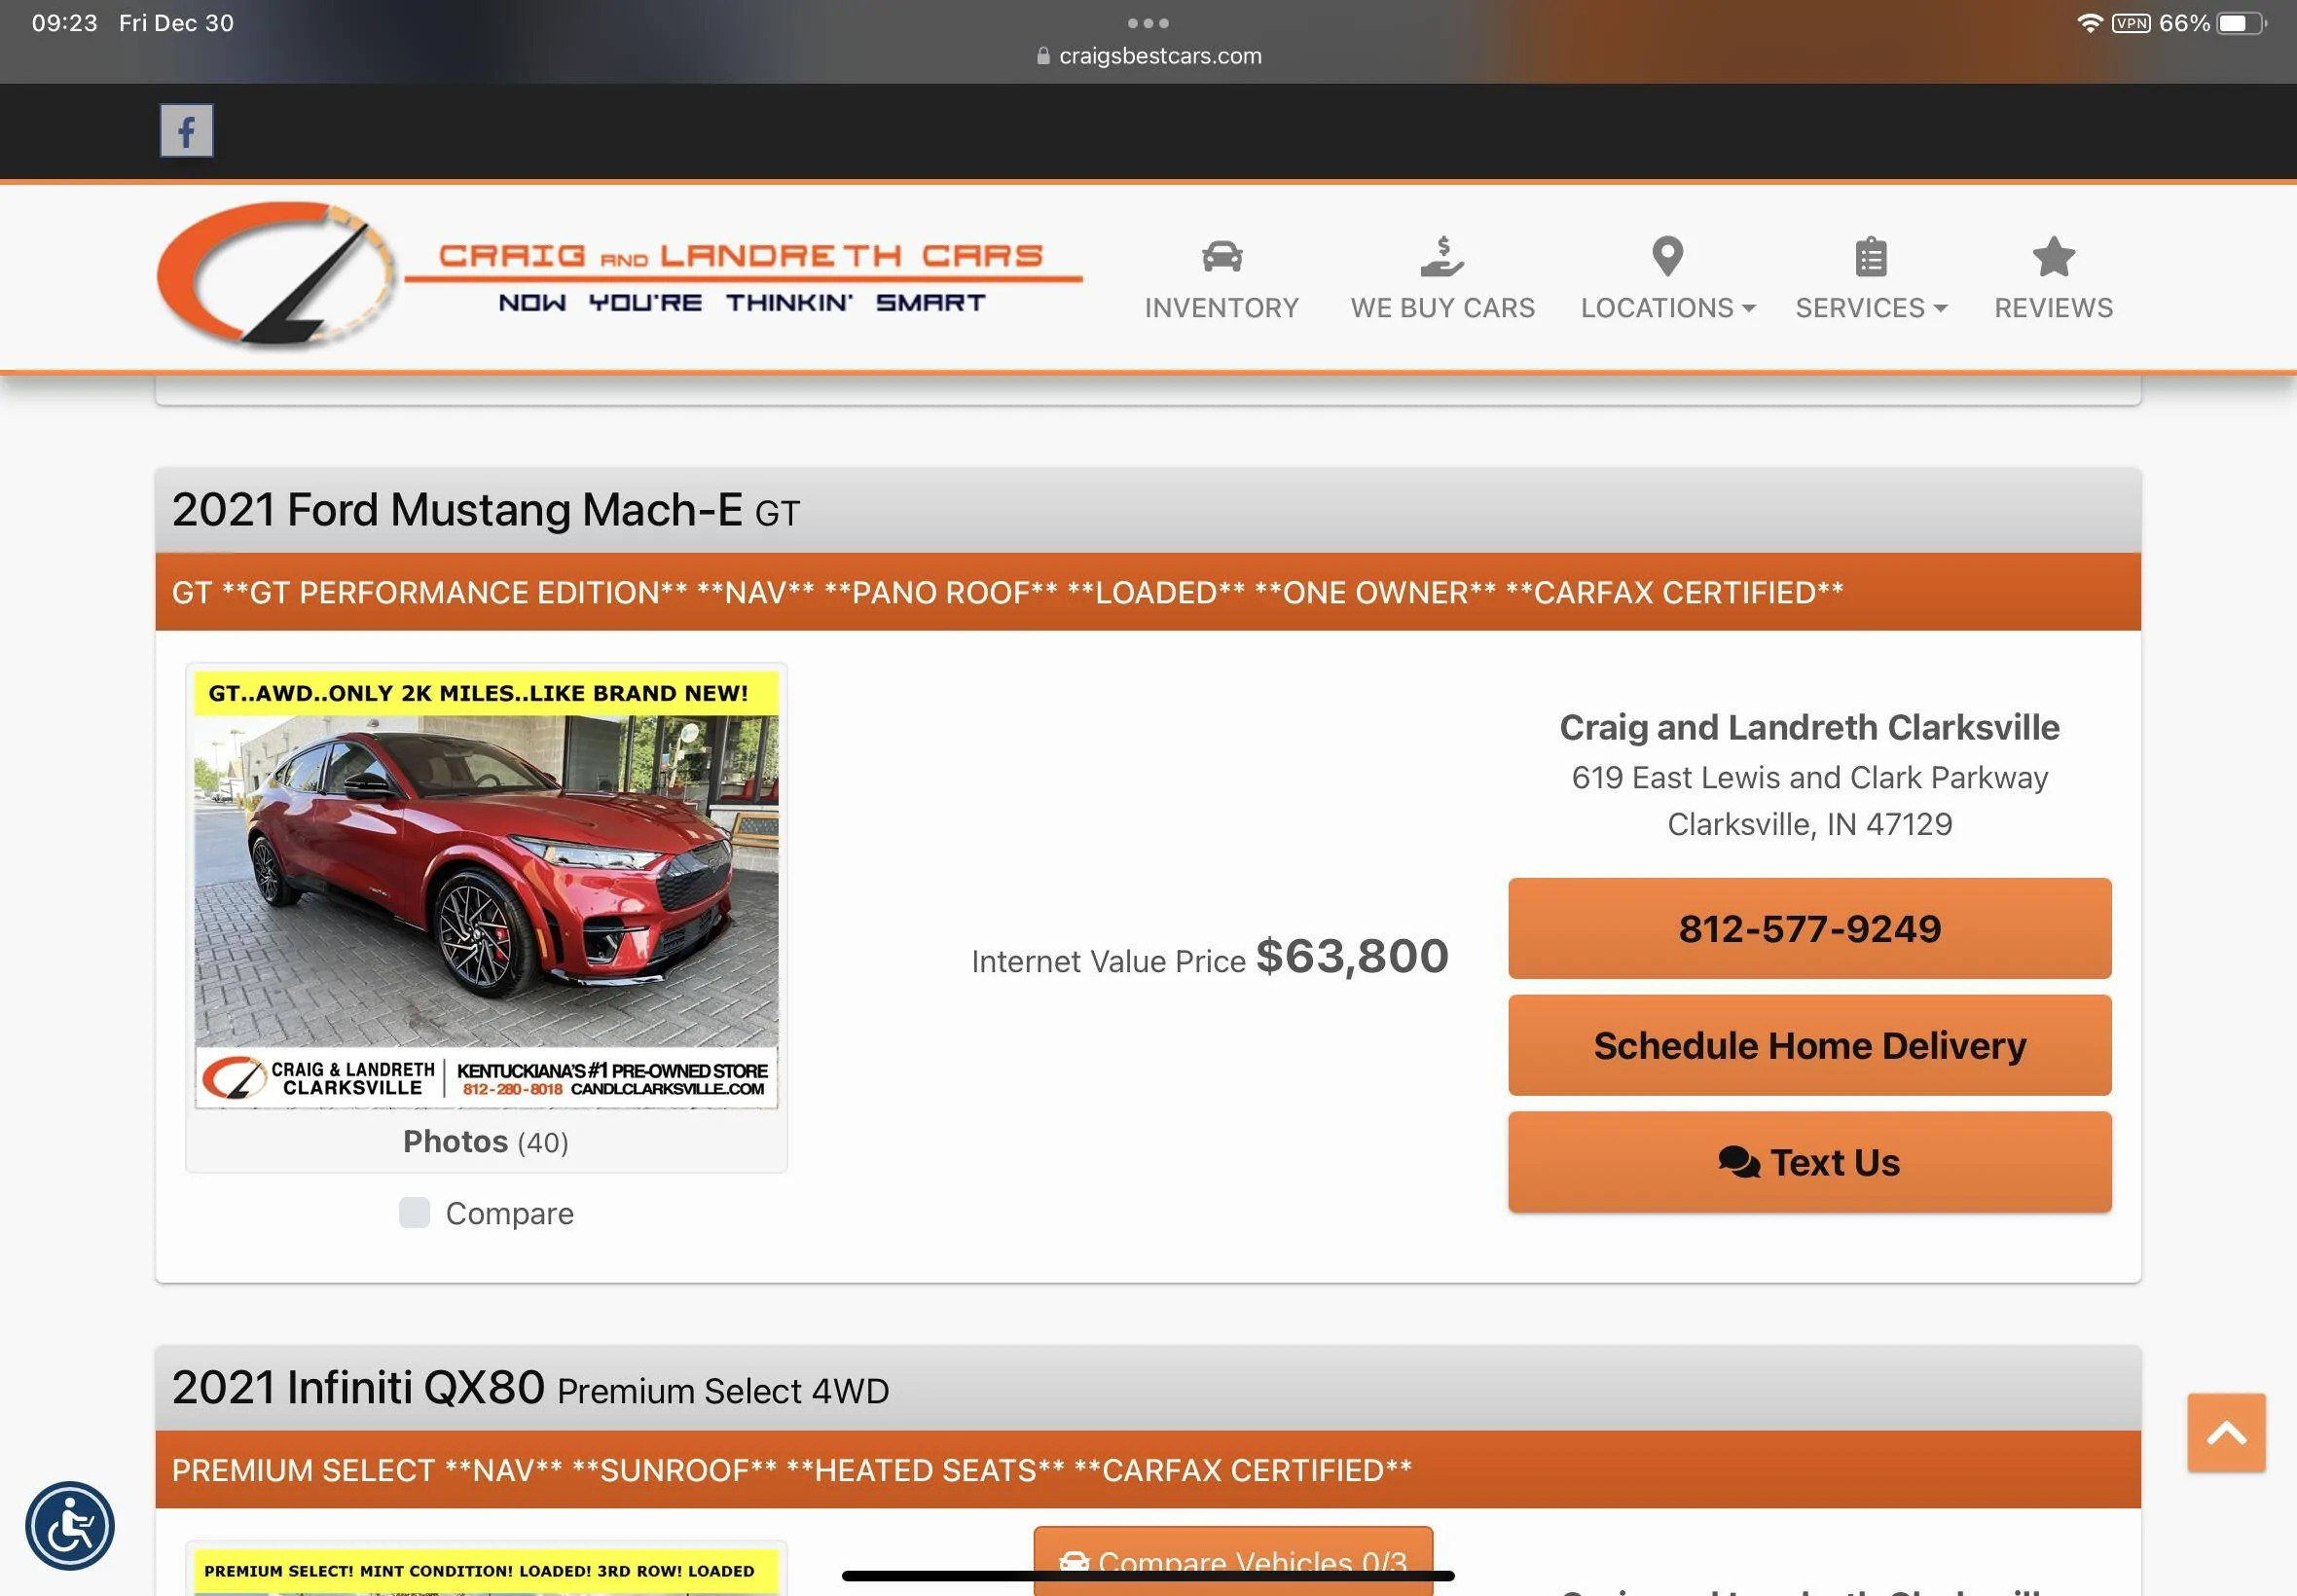Screen dimensions: 2297x1596
Task: Tap the battery indicator
Action: tap(2241, 23)
